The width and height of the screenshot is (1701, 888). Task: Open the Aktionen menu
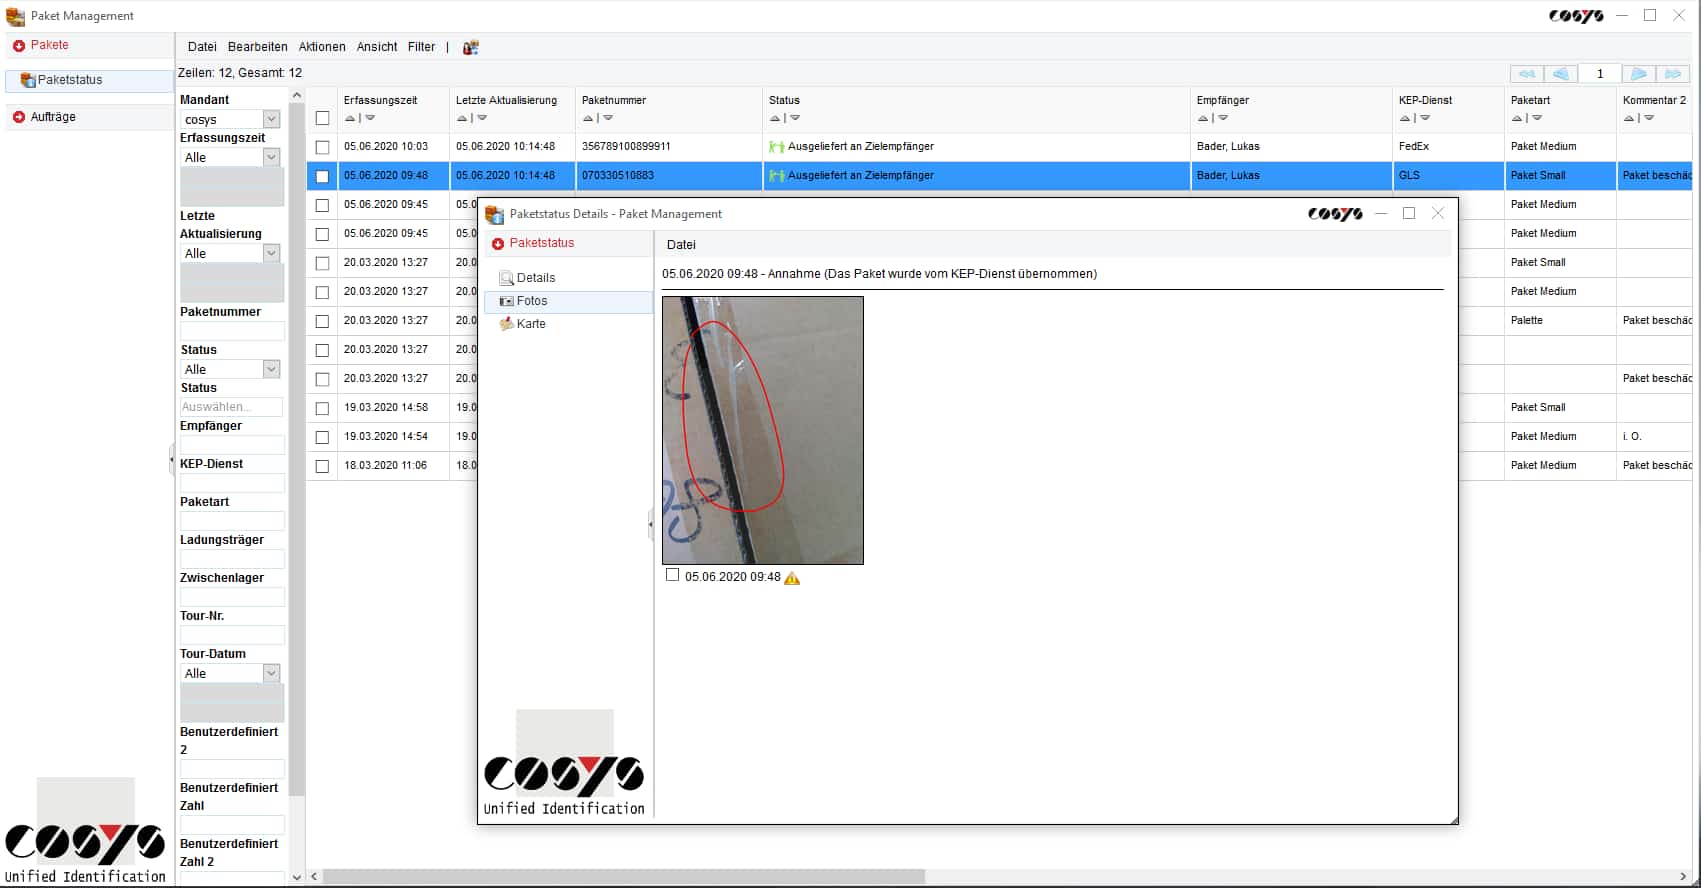322,47
